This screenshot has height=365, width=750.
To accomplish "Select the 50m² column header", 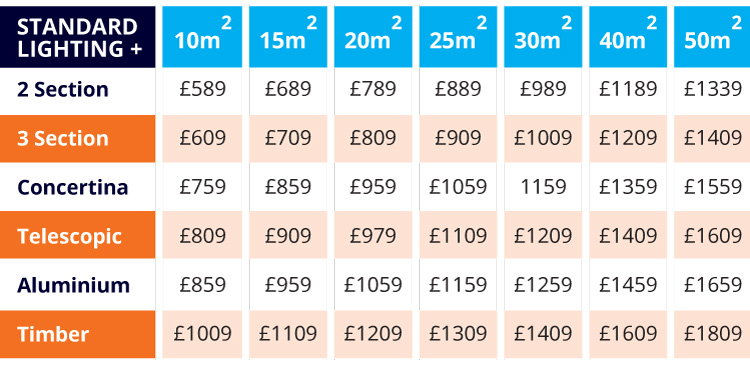I will [712, 37].
